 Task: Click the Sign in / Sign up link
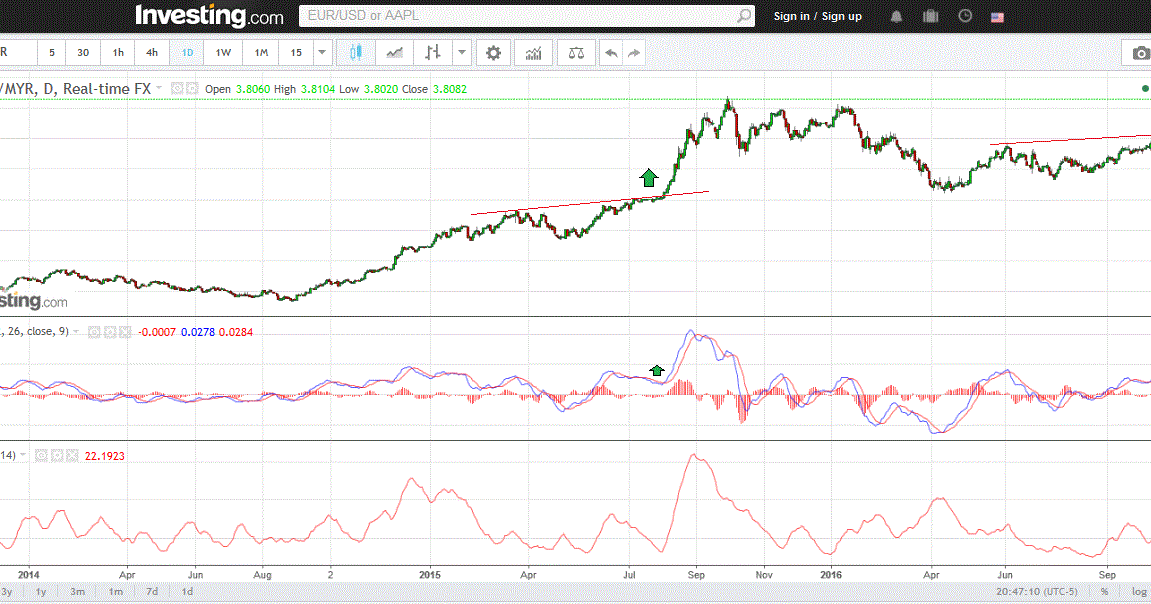point(817,16)
